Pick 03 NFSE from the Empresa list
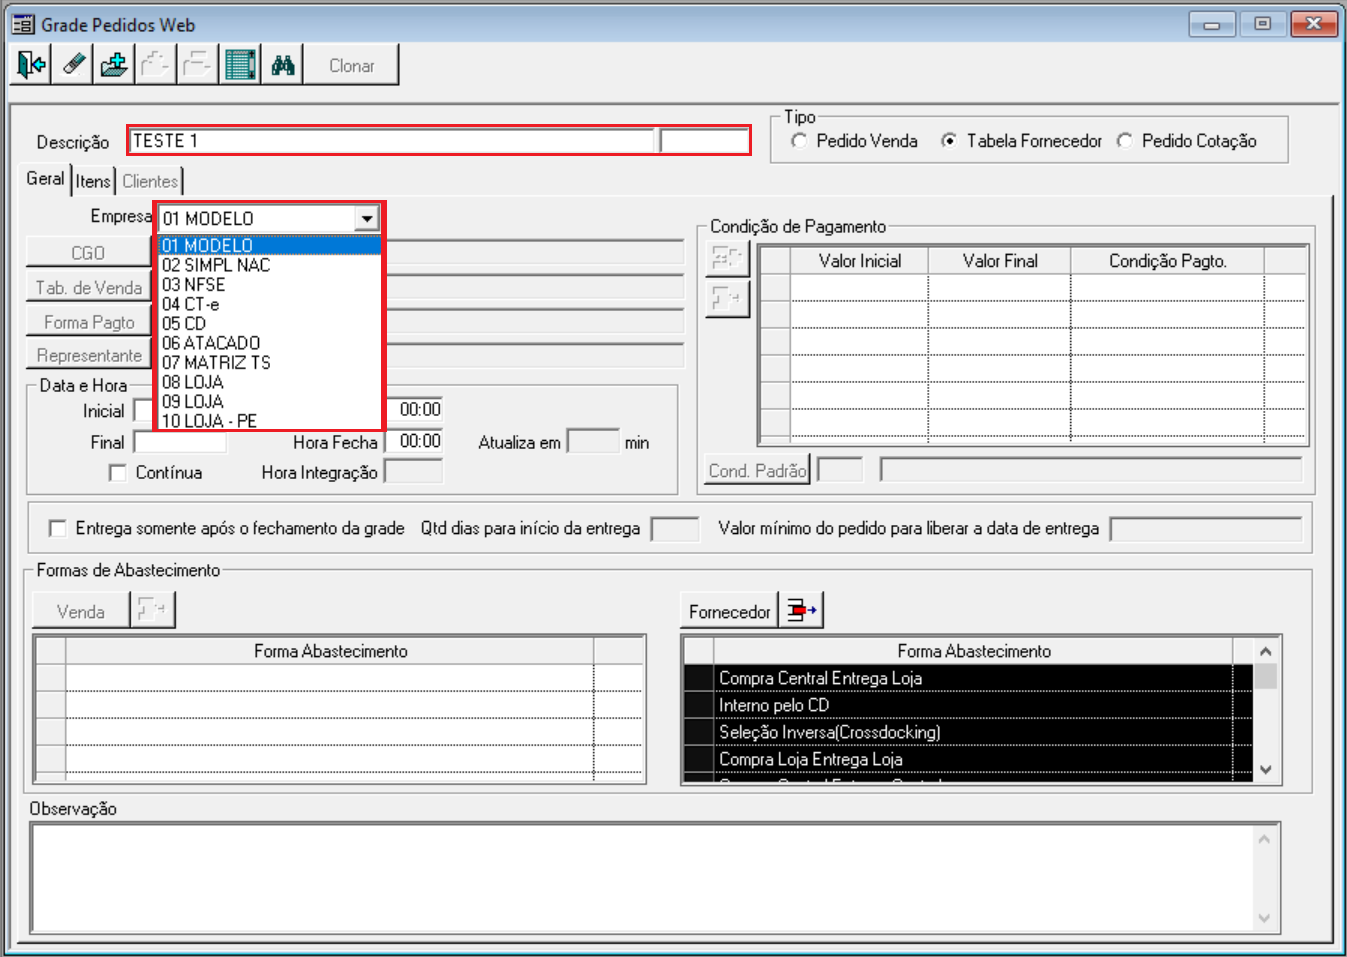The image size is (1347, 957). click(x=270, y=284)
